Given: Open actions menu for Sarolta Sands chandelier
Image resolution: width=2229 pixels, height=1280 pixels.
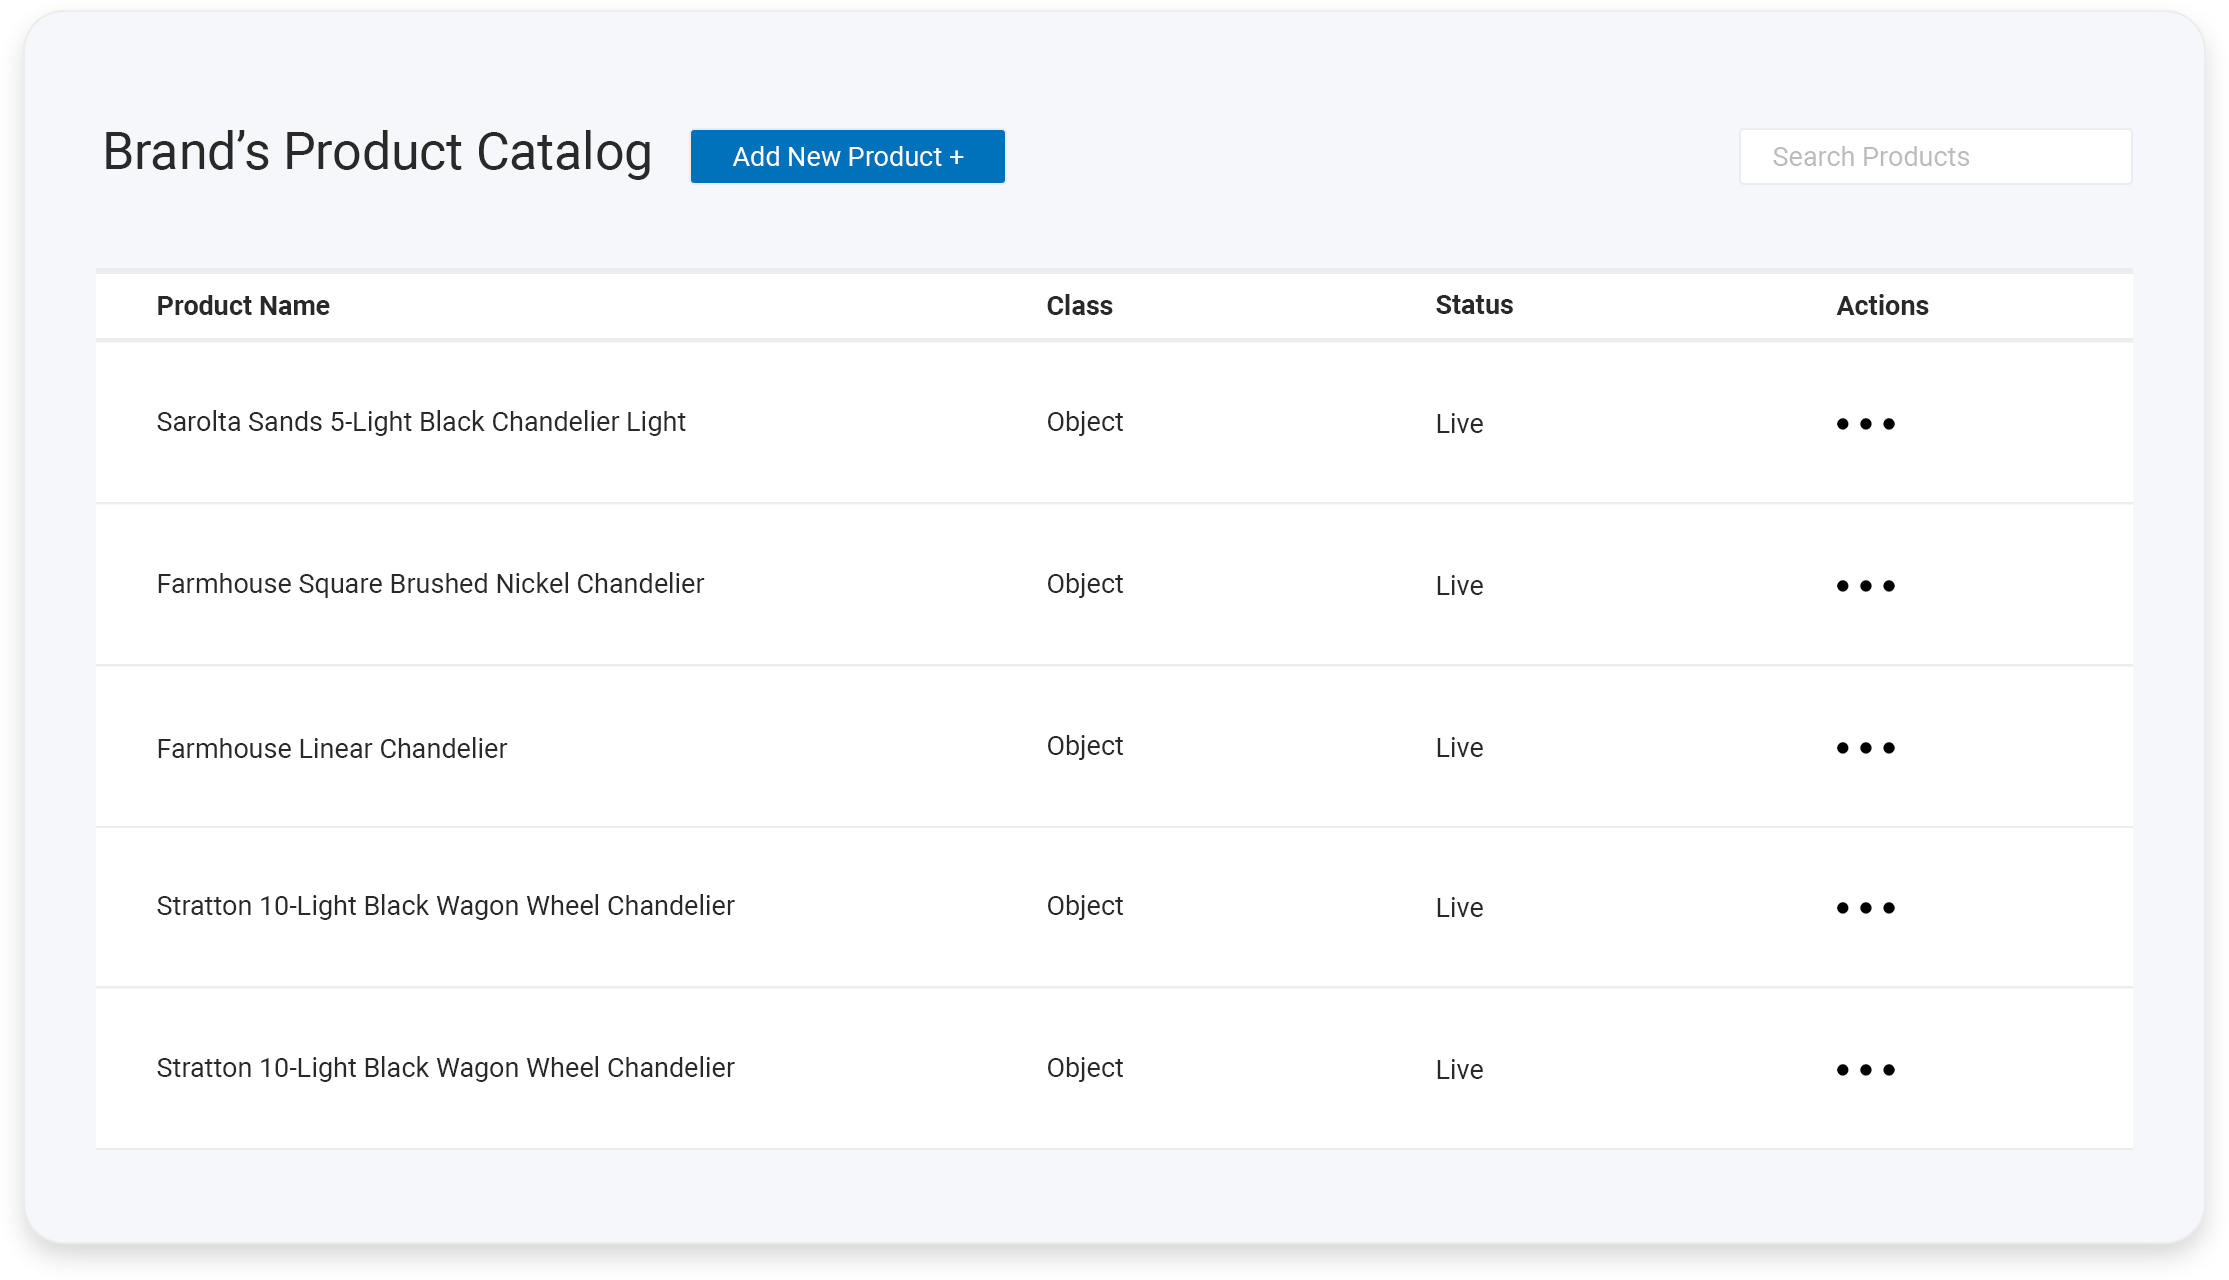Looking at the screenshot, I should (x=1865, y=424).
